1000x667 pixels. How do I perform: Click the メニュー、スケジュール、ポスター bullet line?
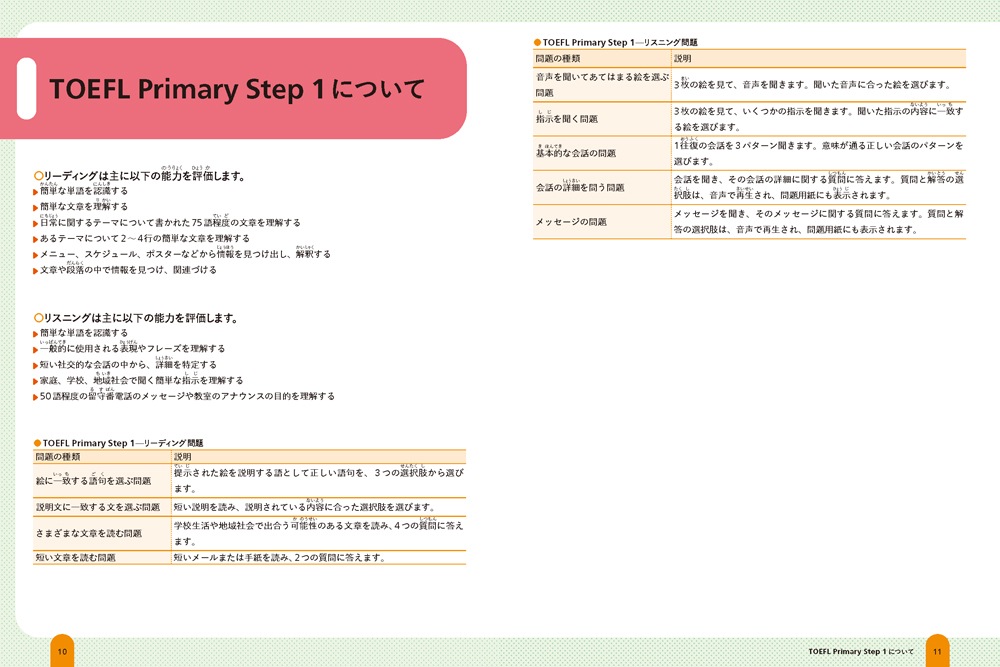point(184,255)
